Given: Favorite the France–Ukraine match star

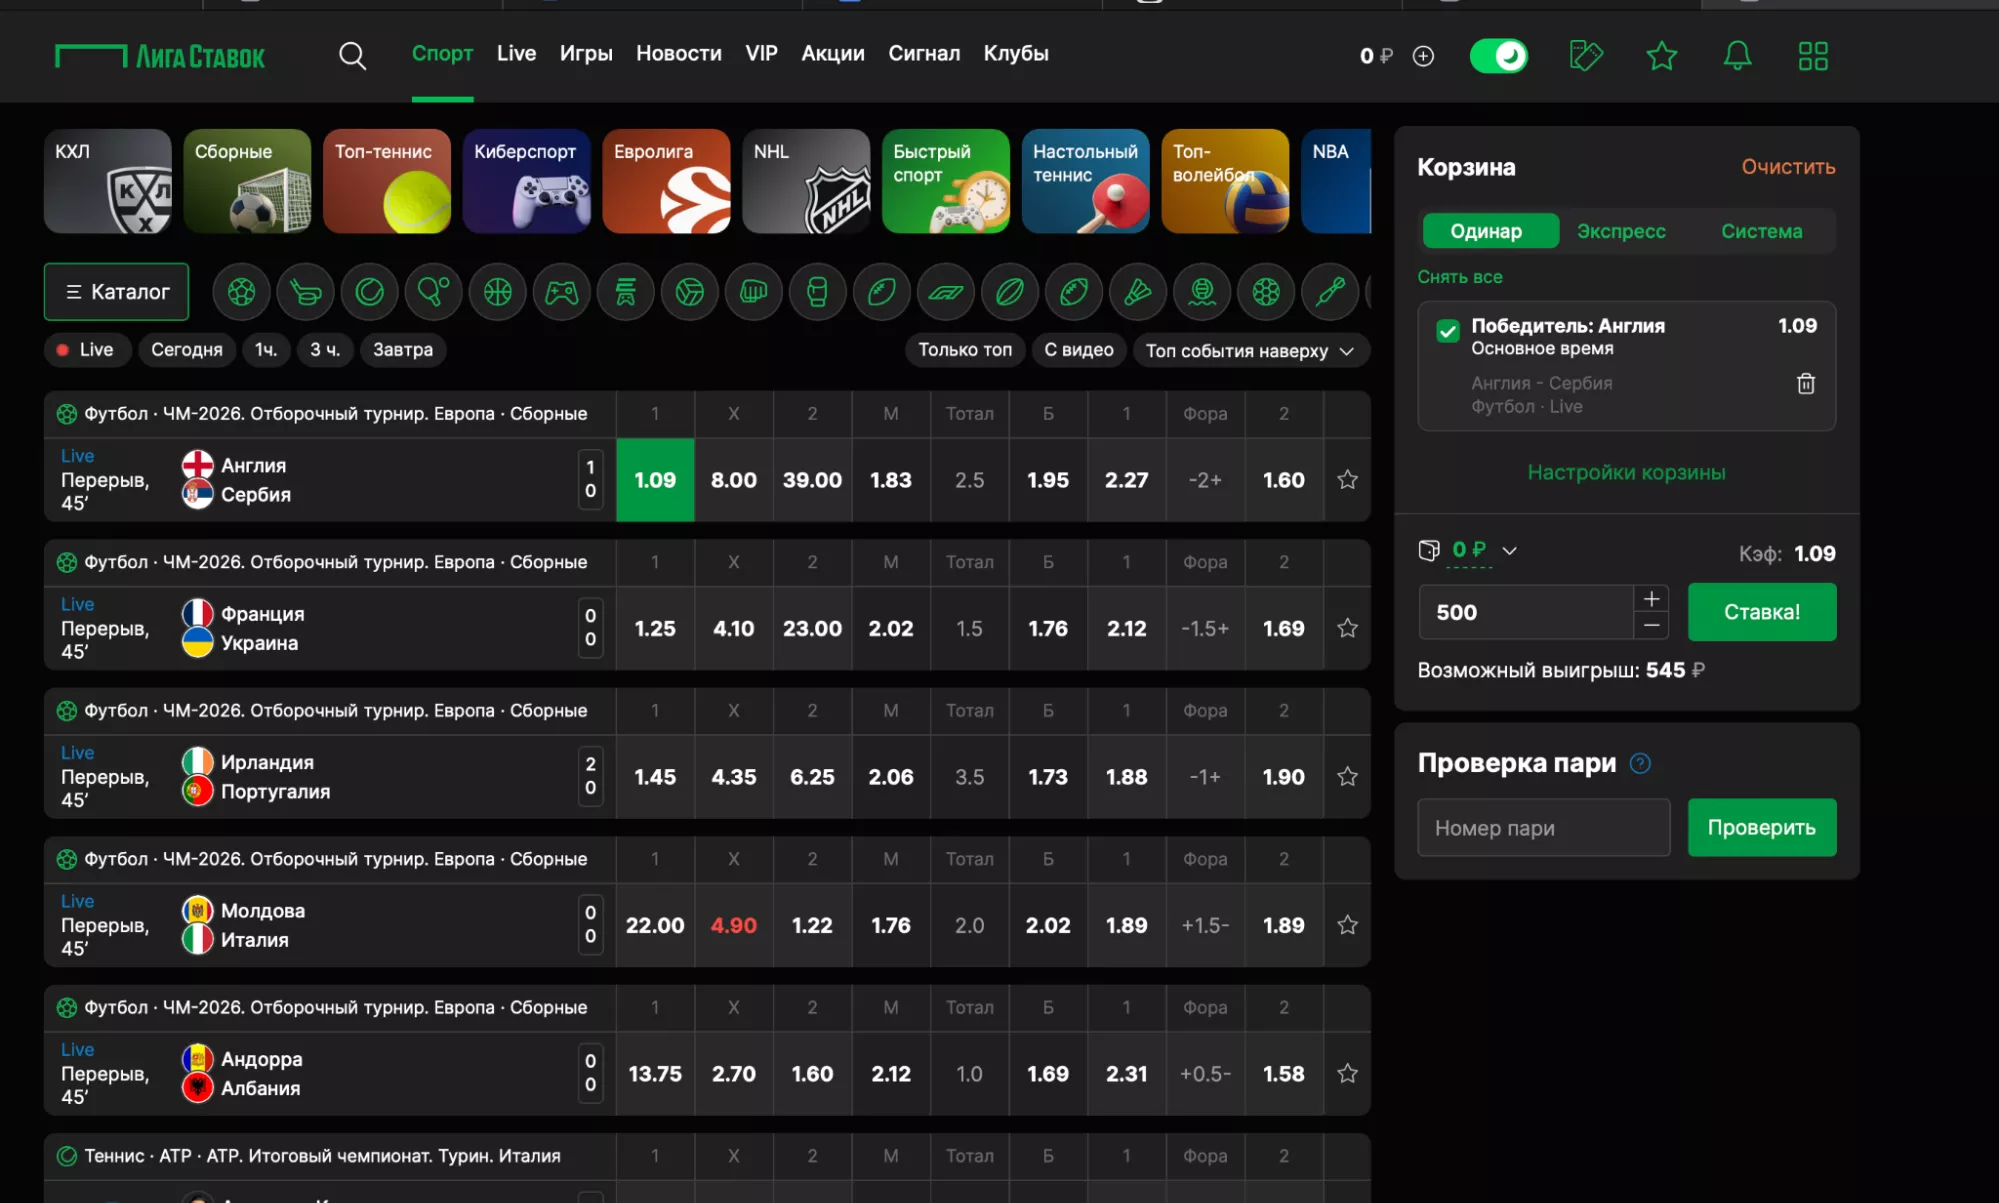Looking at the screenshot, I should tap(1347, 629).
